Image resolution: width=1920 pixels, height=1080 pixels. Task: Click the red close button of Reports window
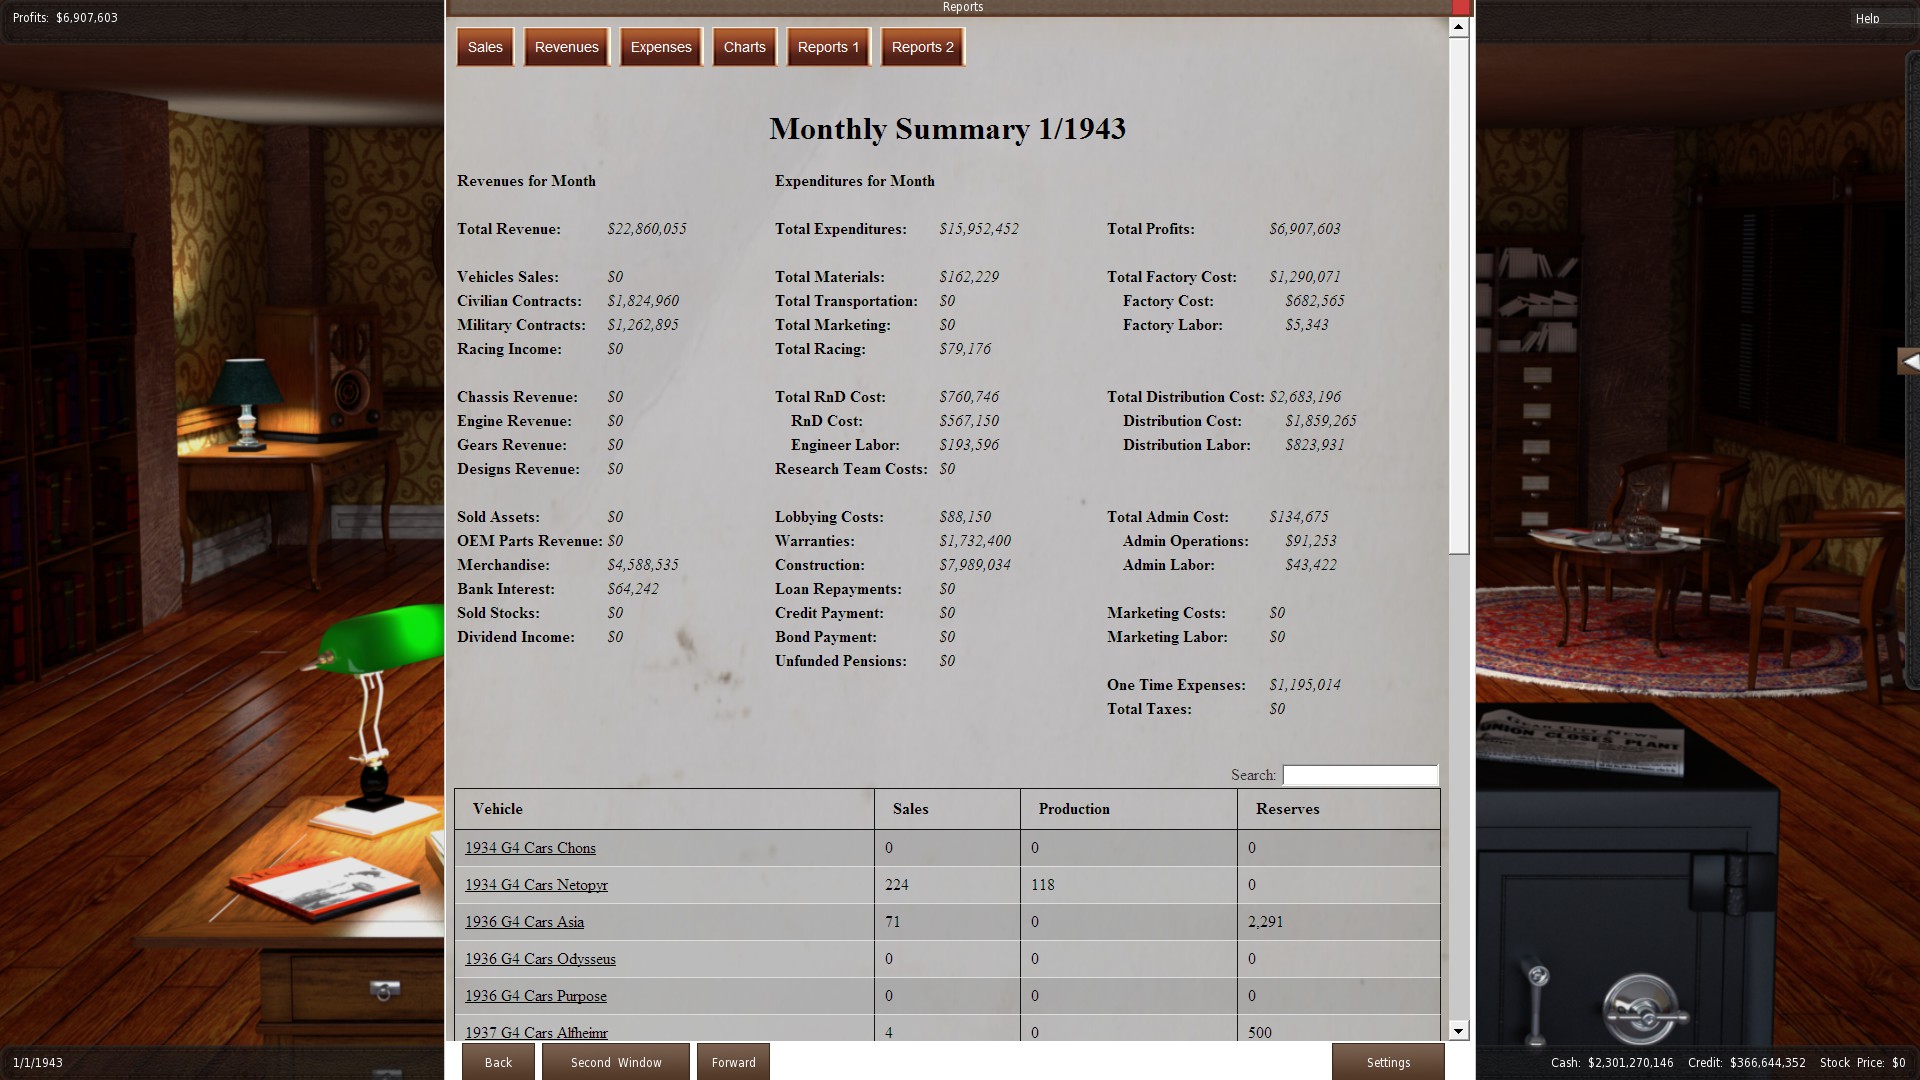tap(1460, 7)
